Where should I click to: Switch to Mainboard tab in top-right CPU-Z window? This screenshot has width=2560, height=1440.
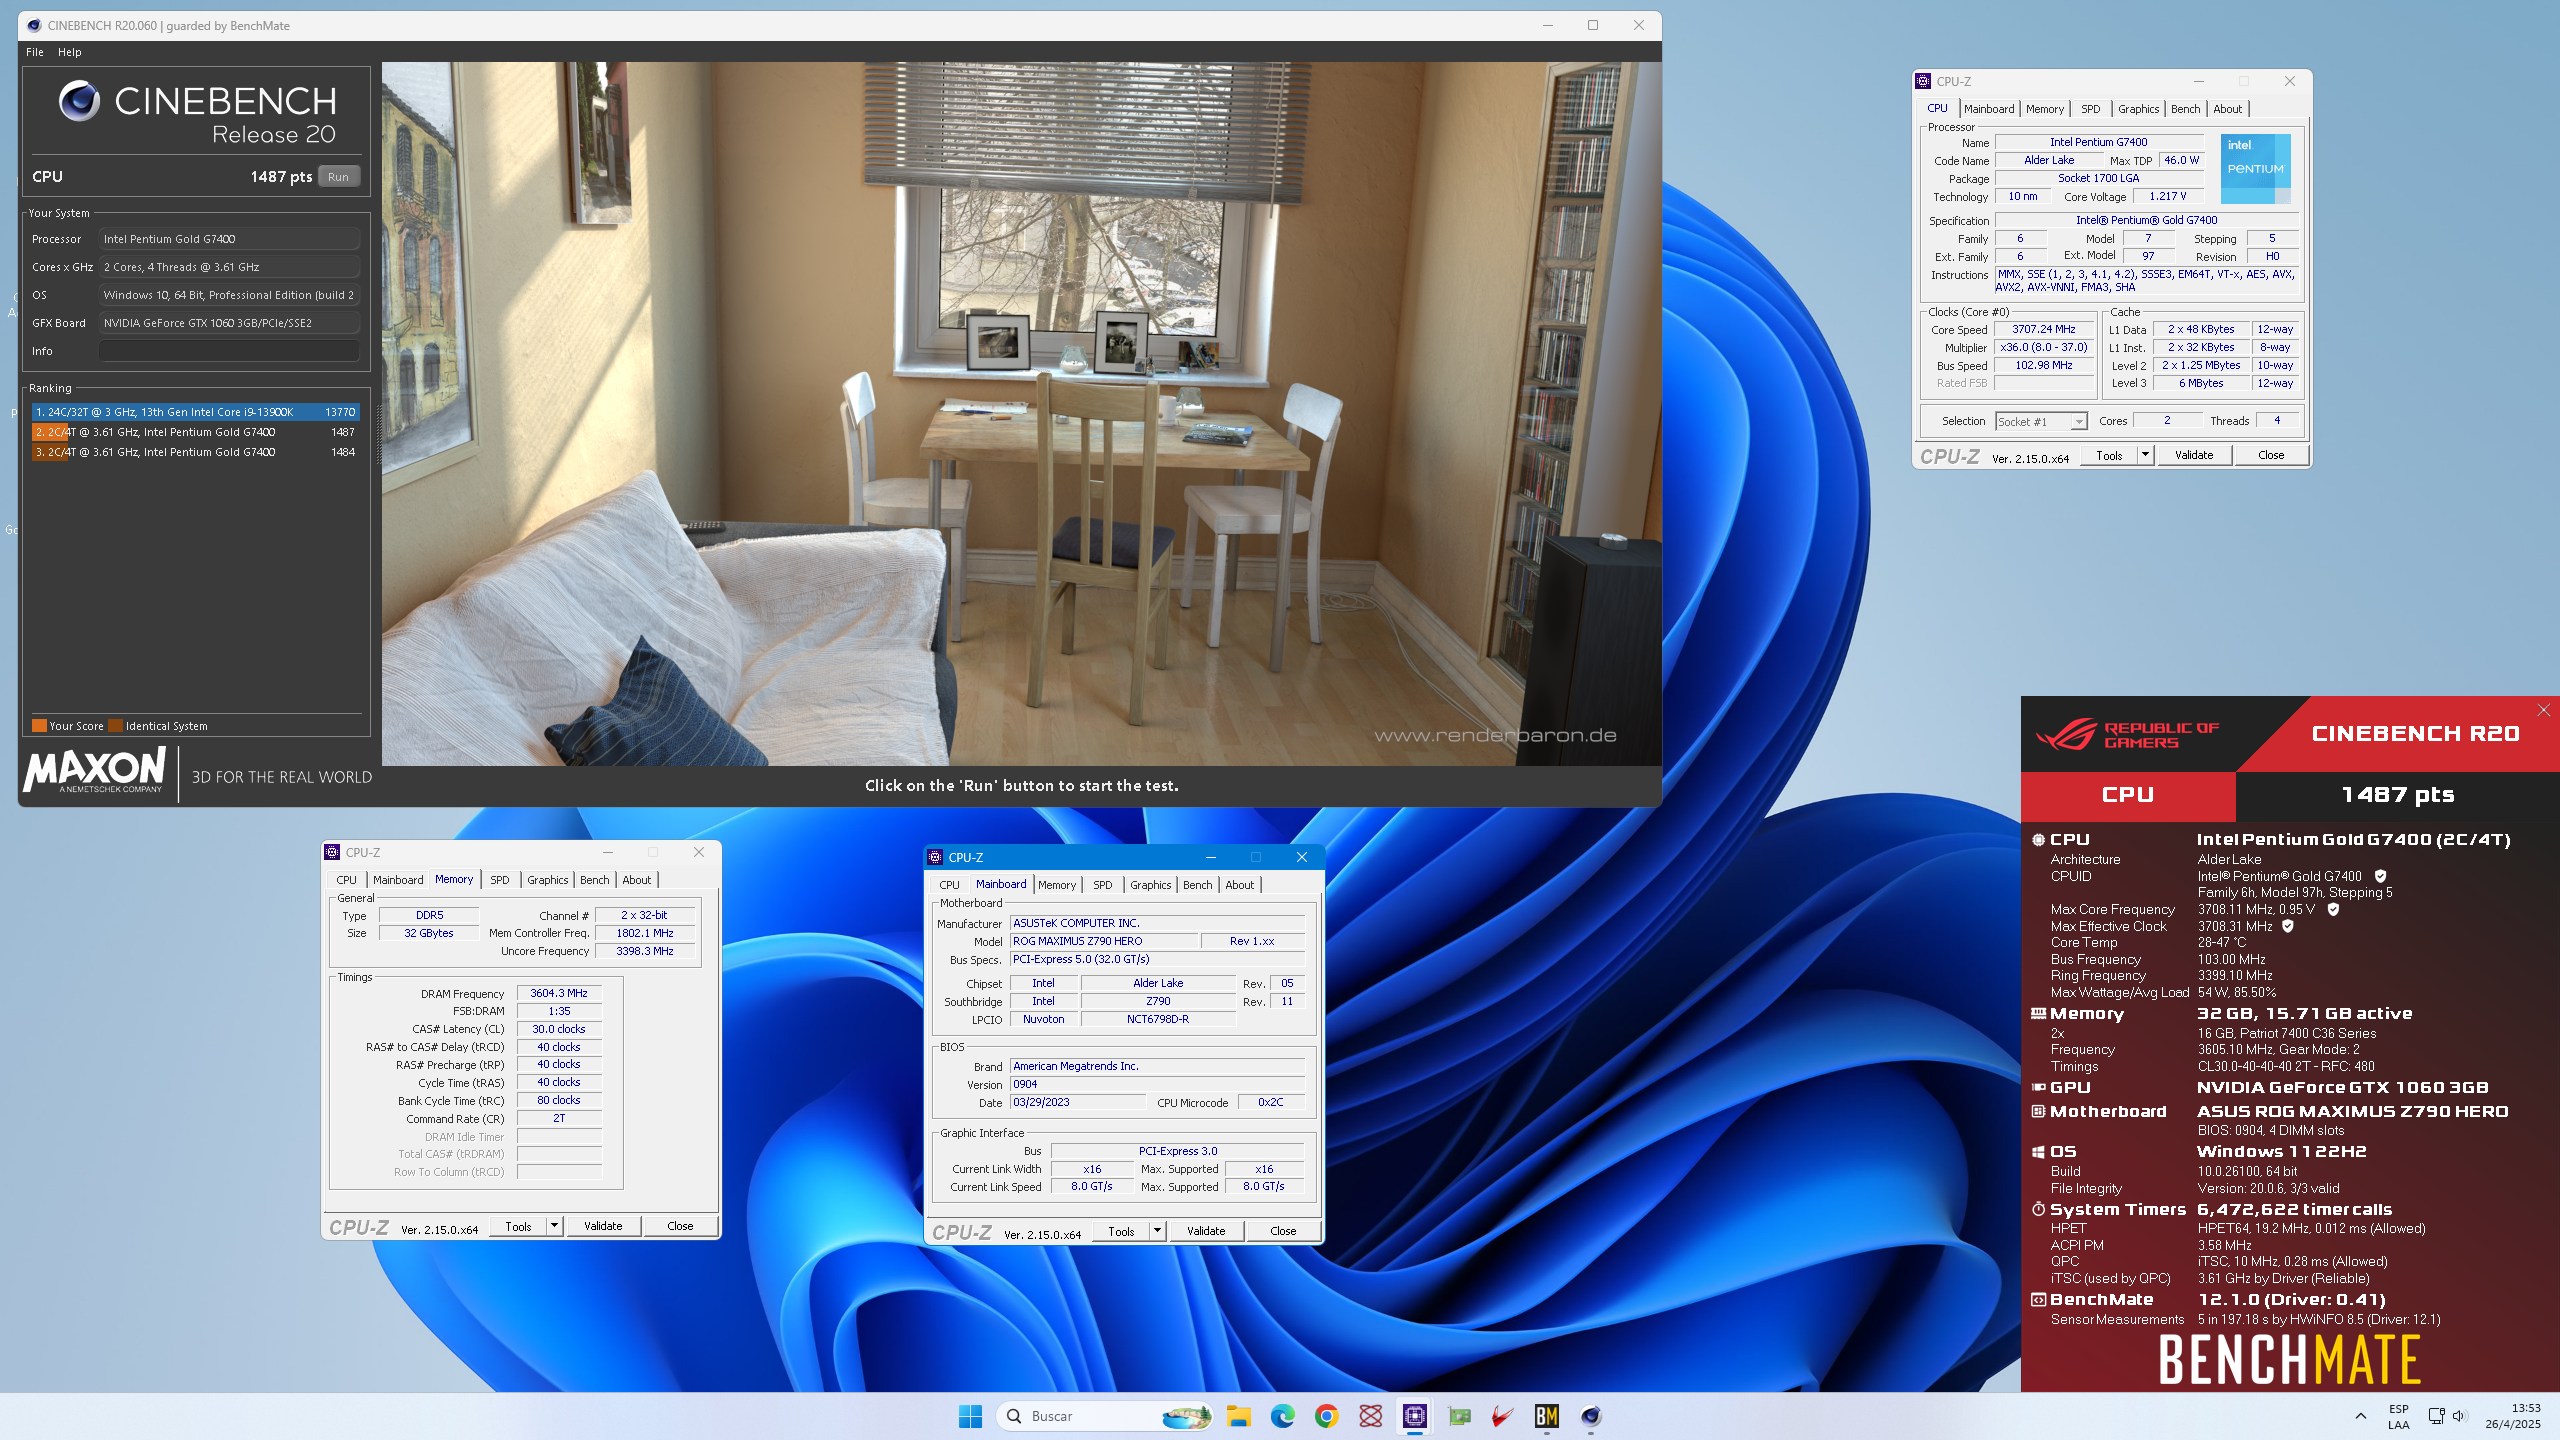coord(1989,109)
